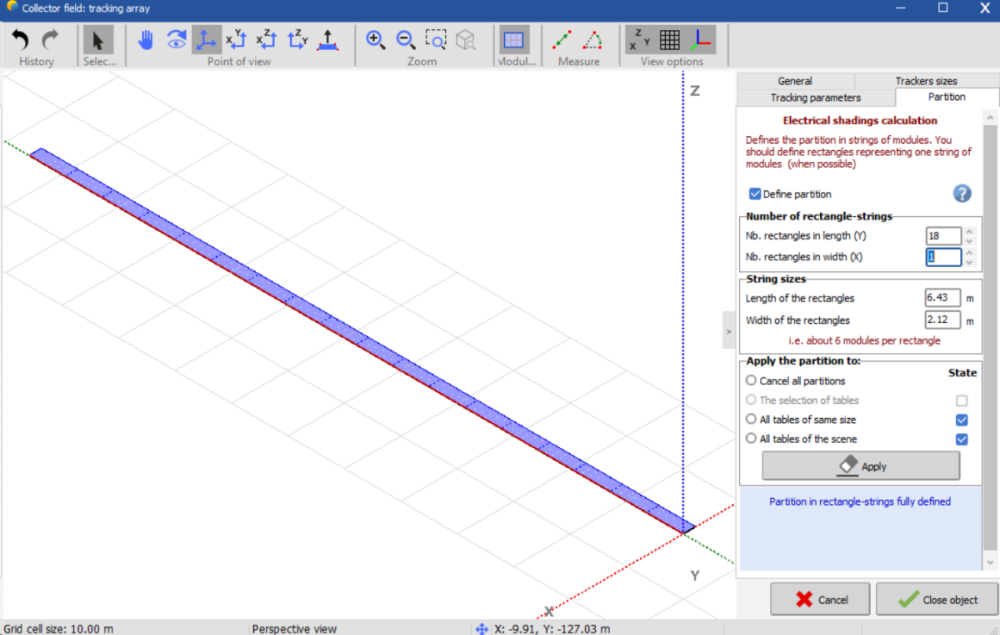The width and height of the screenshot is (1000, 635).
Task: Select the pan hand tool
Action: [x=146, y=40]
